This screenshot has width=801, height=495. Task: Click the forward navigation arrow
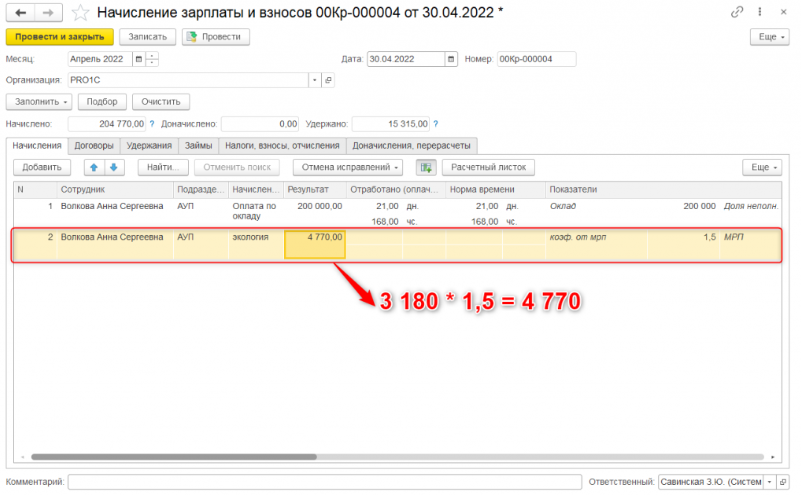click(x=49, y=13)
